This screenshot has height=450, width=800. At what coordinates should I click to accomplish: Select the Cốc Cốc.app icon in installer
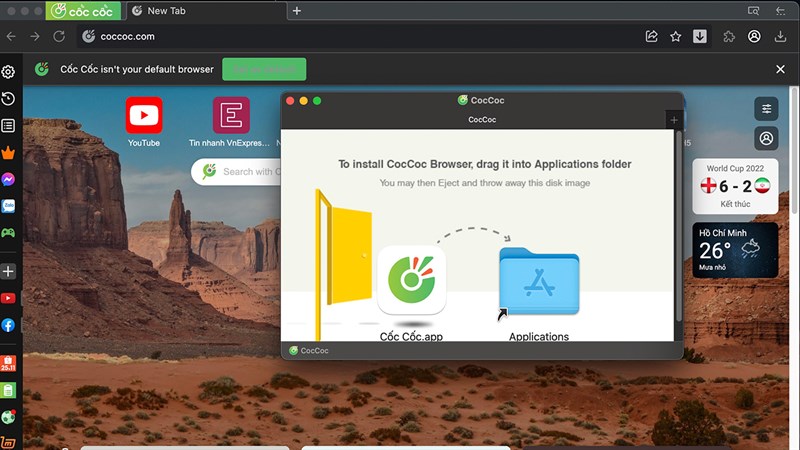point(411,280)
